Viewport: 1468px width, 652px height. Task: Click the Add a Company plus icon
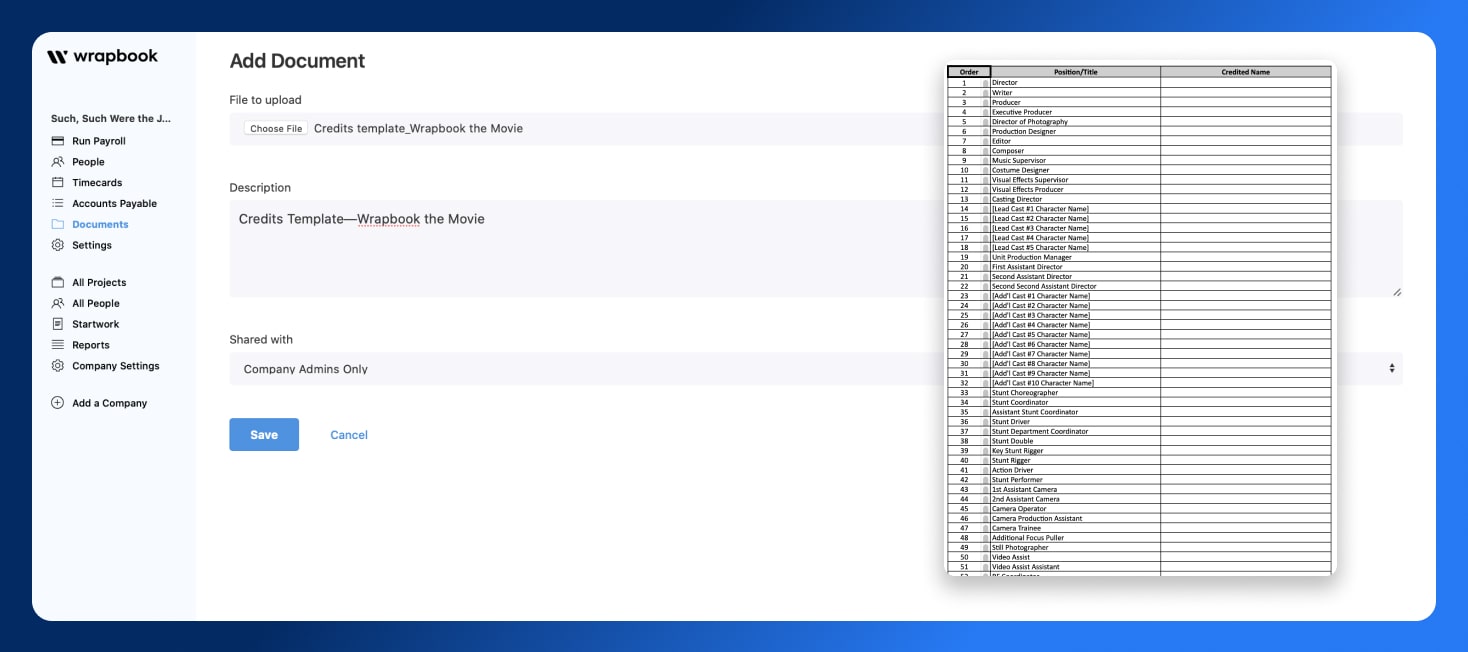click(57, 402)
